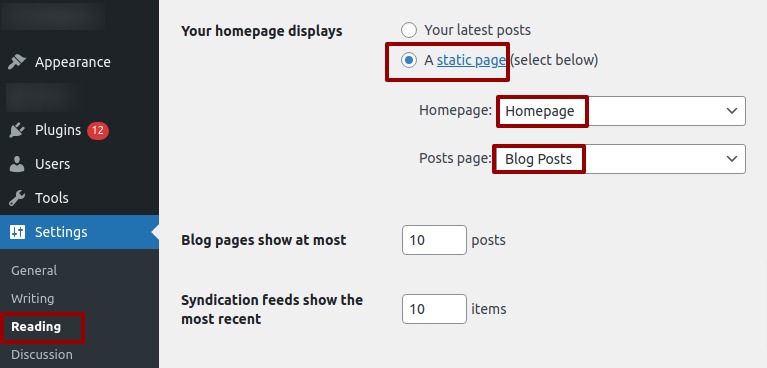This screenshot has width=767, height=368.
Task: Click the Posts page dropdown chevron arrow
Action: (x=732, y=159)
